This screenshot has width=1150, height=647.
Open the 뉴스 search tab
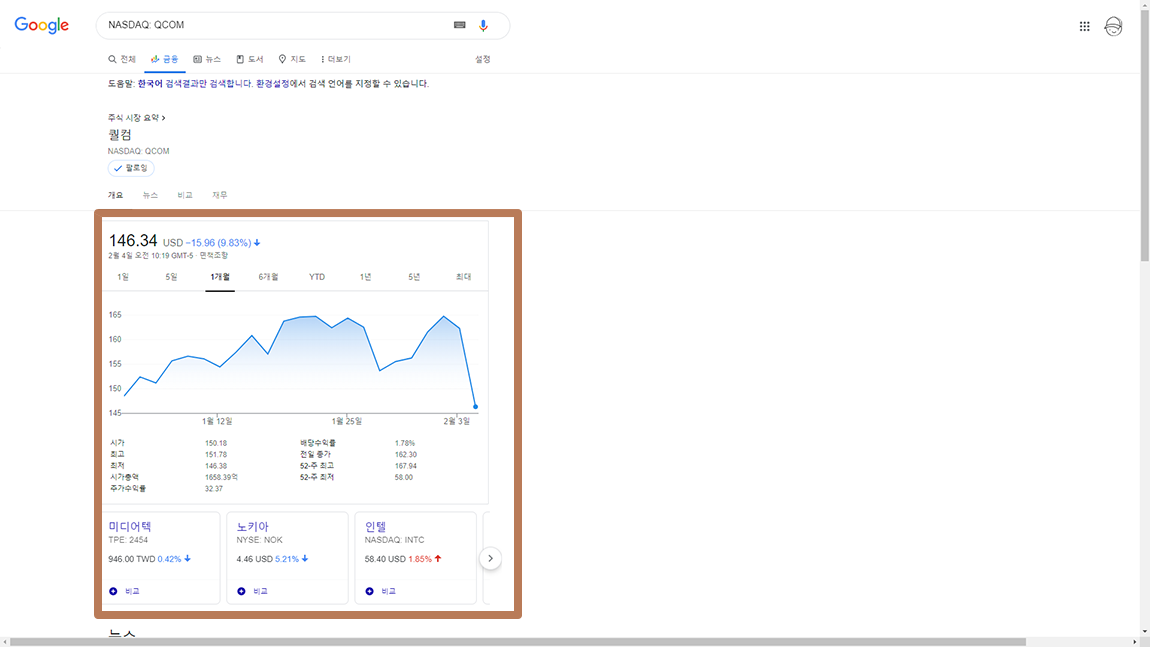(207, 59)
